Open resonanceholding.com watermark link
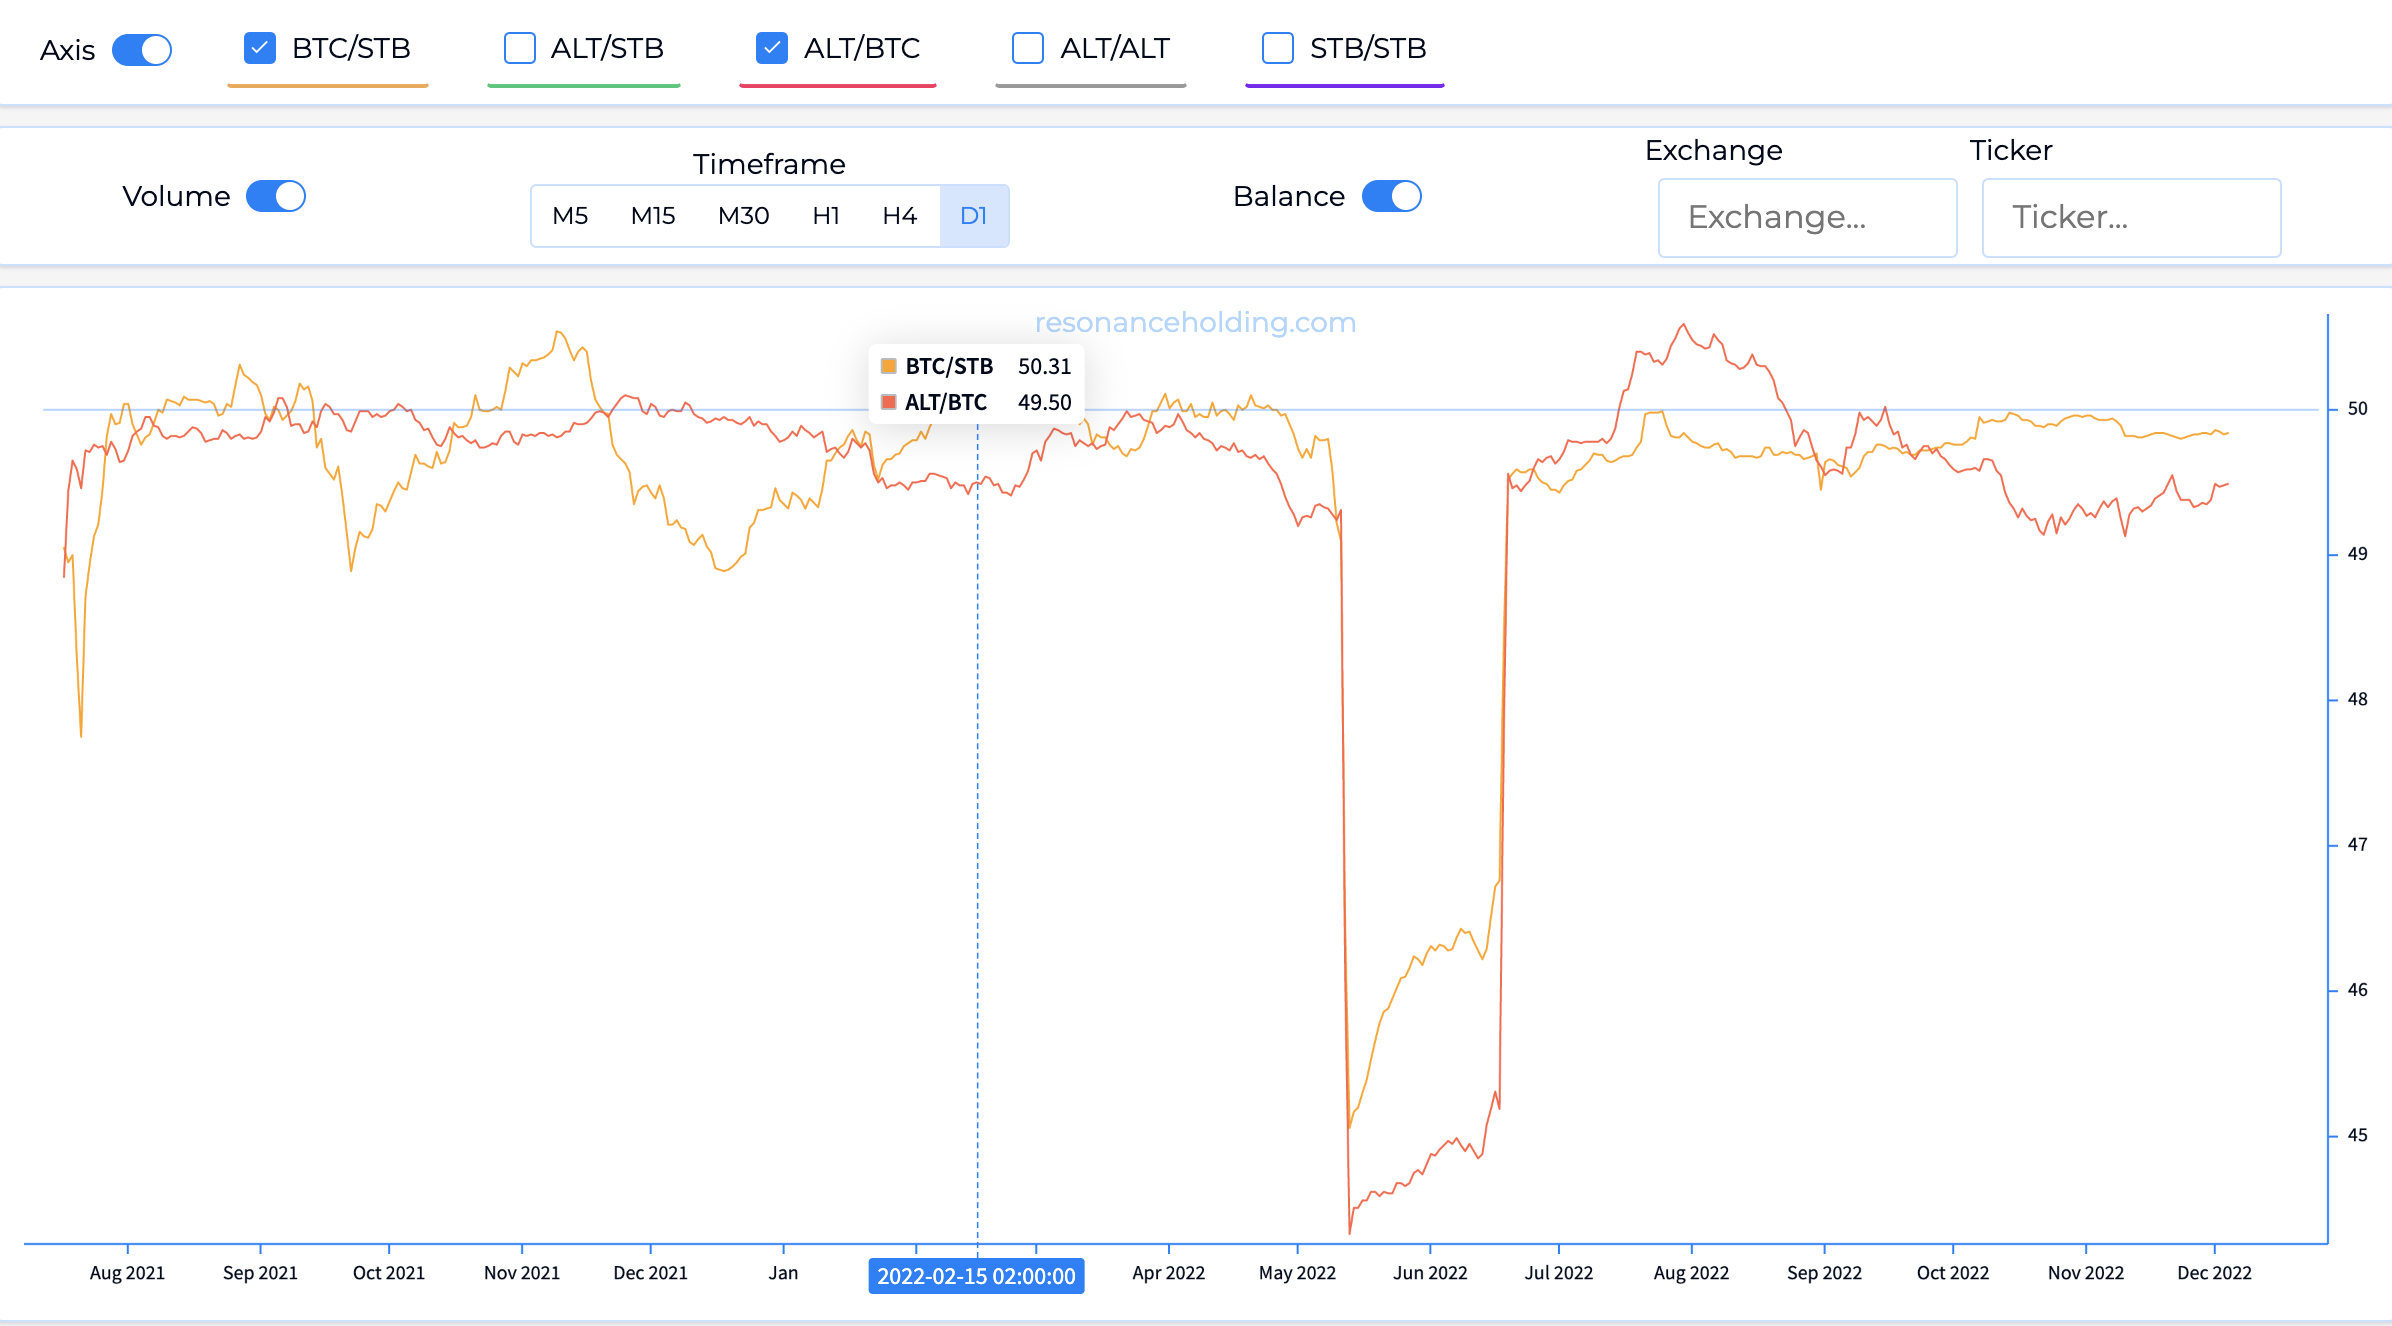The image size is (2392, 1326). (1195, 322)
